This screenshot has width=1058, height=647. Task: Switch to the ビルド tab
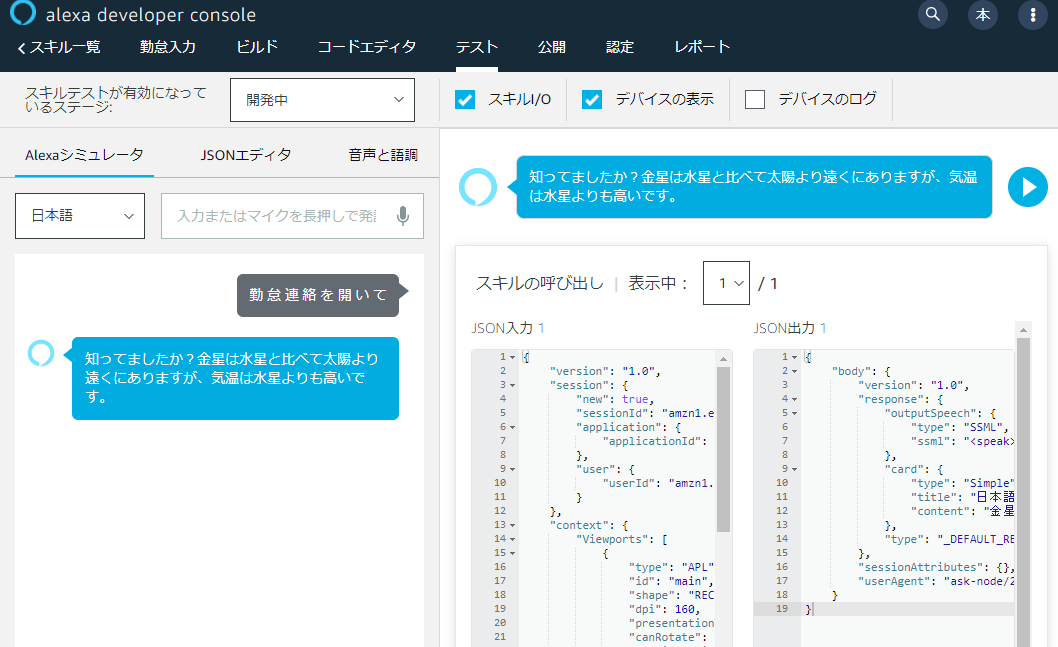257,47
